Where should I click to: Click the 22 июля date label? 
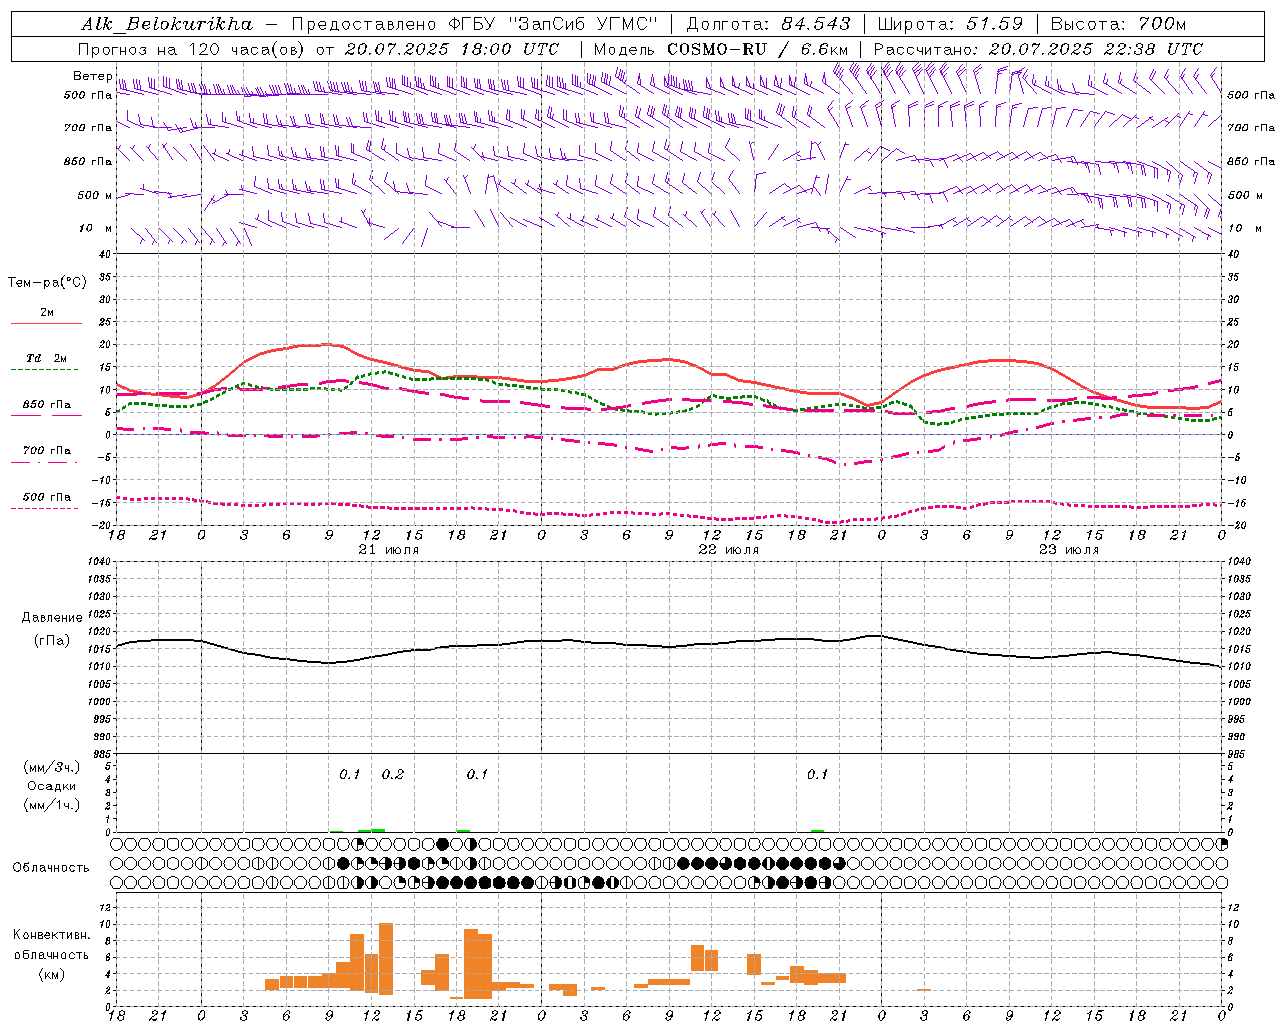(729, 550)
